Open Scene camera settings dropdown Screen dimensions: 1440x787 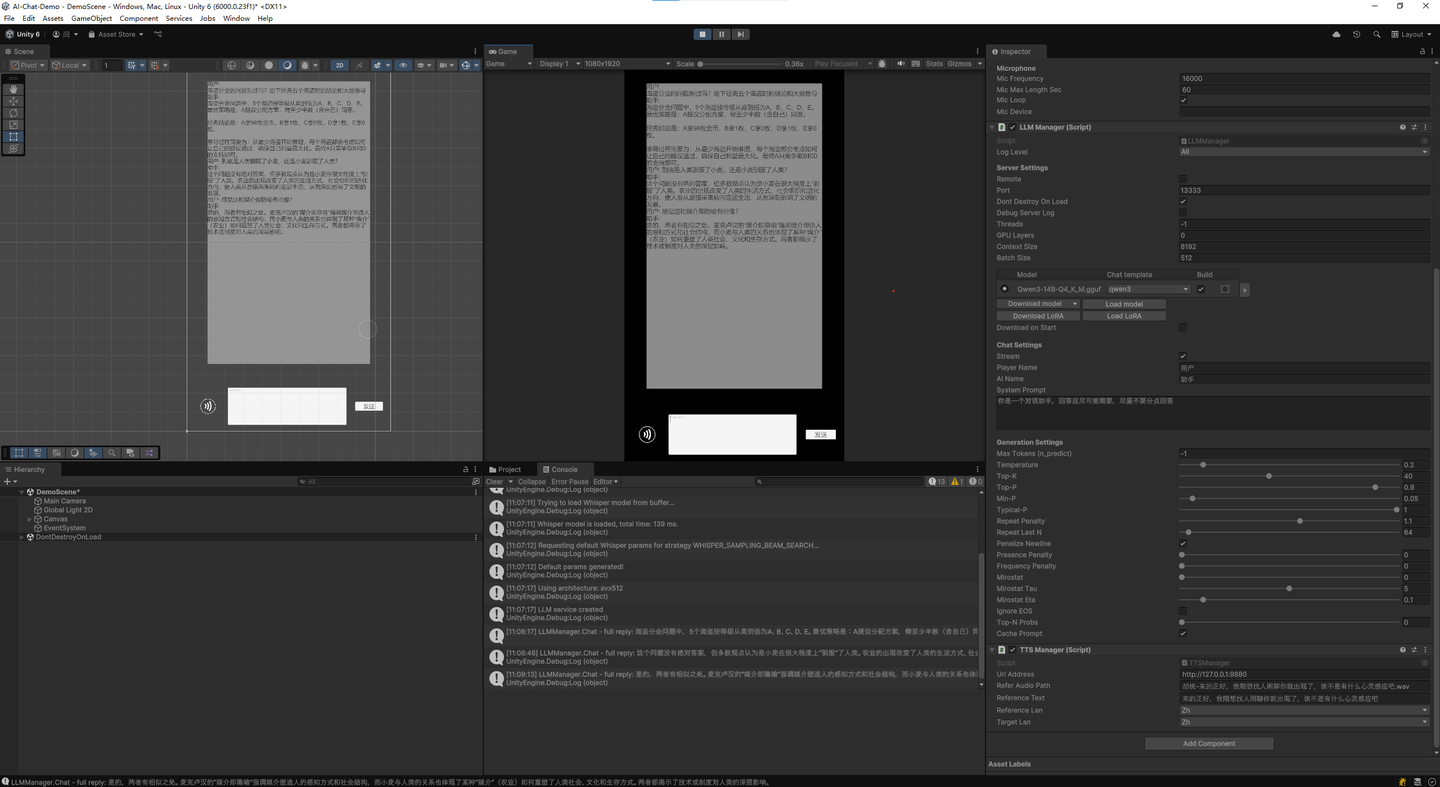coord(444,65)
